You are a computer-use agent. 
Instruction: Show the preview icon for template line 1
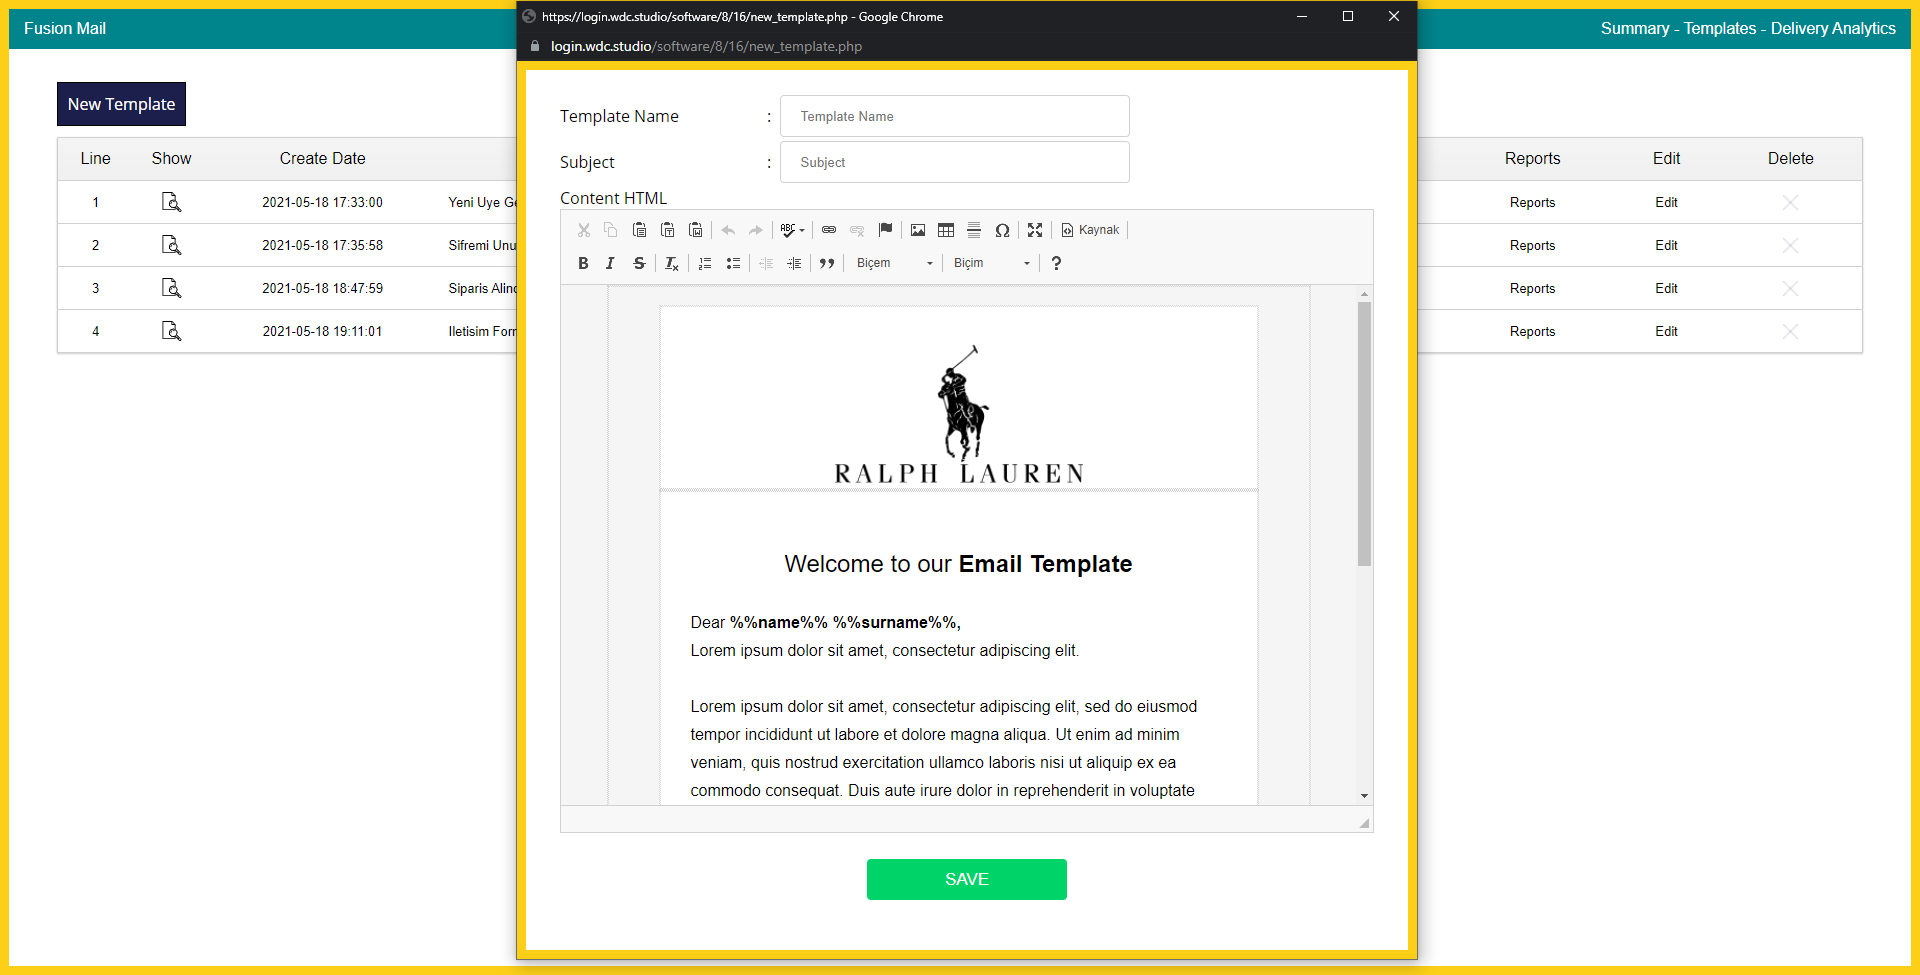pyautogui.click(x=171, y=202)
